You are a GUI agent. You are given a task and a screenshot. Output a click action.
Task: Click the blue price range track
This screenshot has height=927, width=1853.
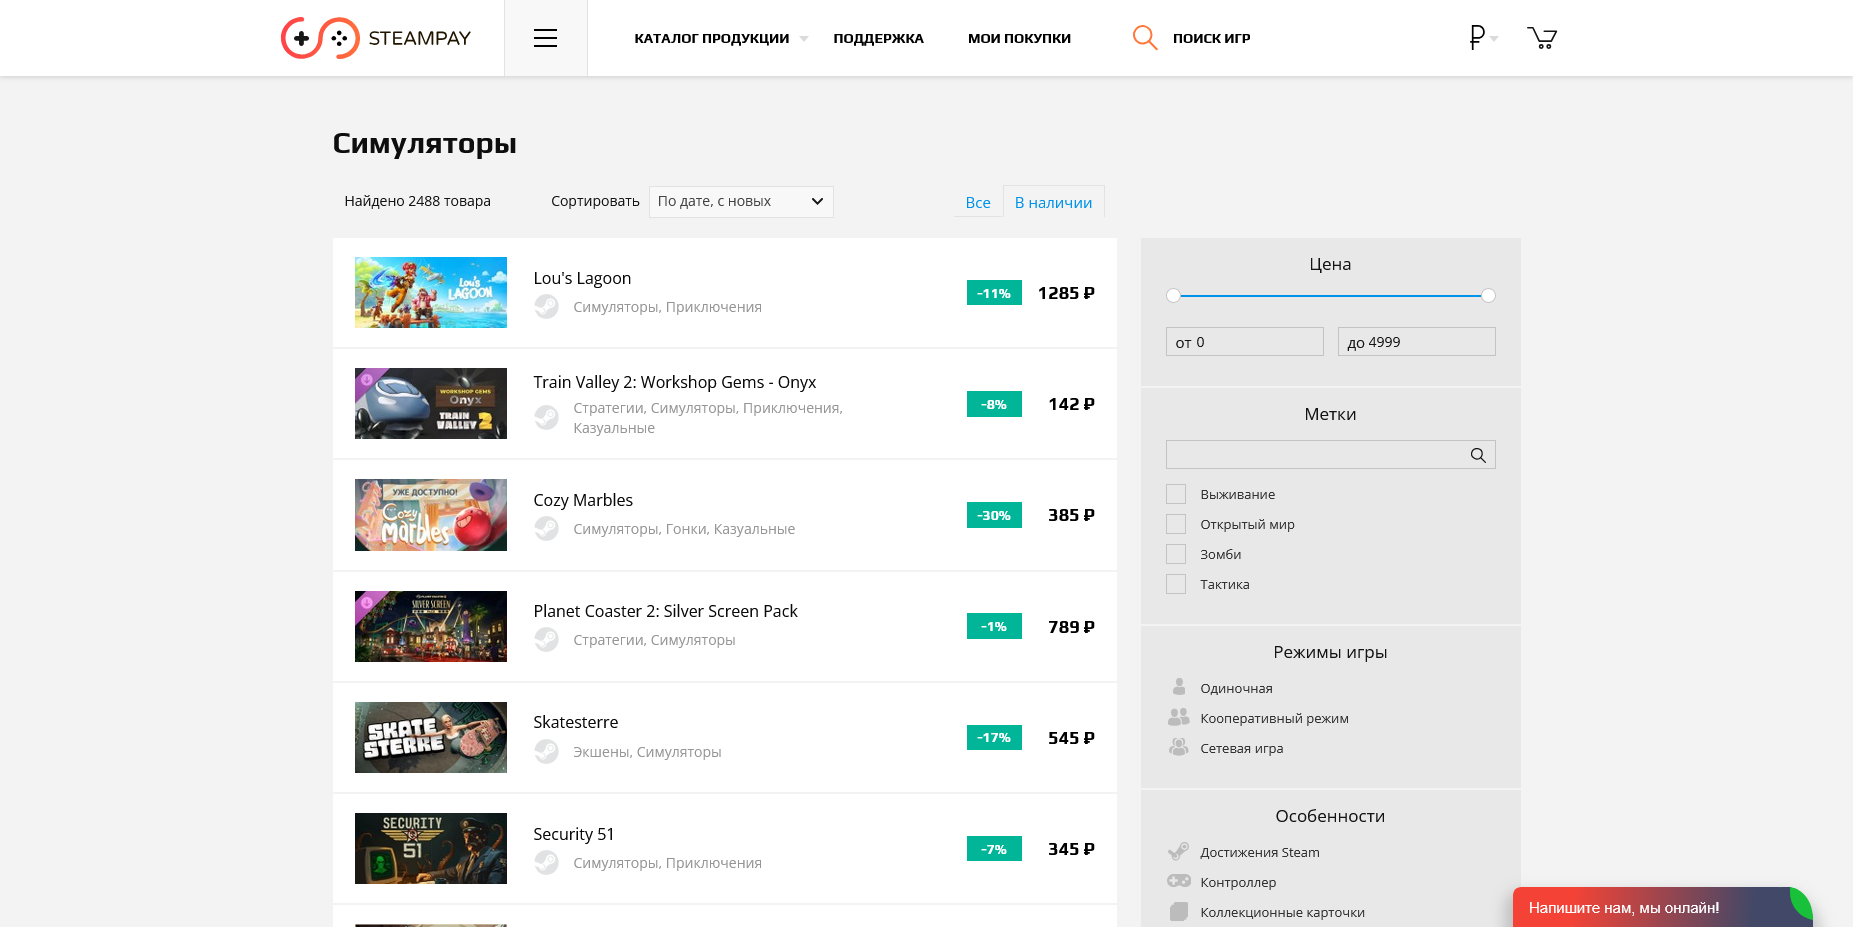coord(1330,296)
